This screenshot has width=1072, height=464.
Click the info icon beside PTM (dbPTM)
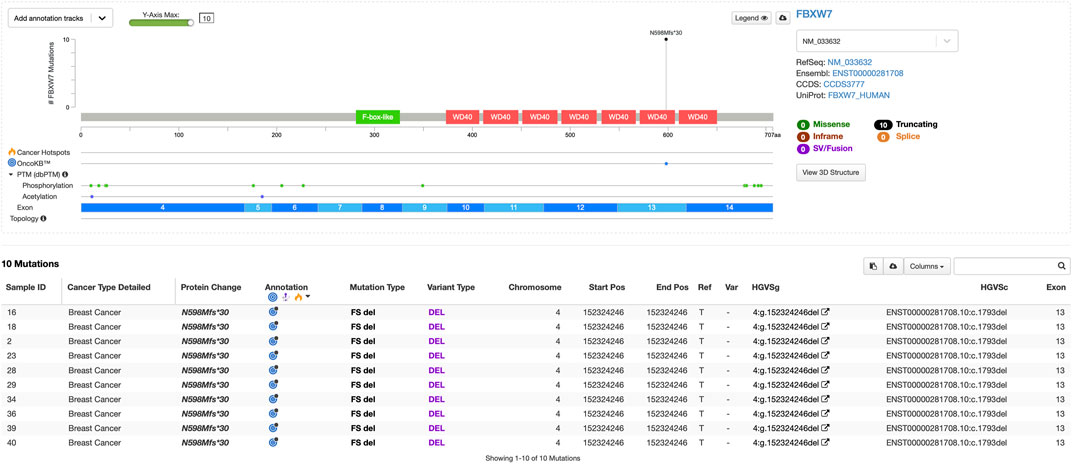[65, 174]
